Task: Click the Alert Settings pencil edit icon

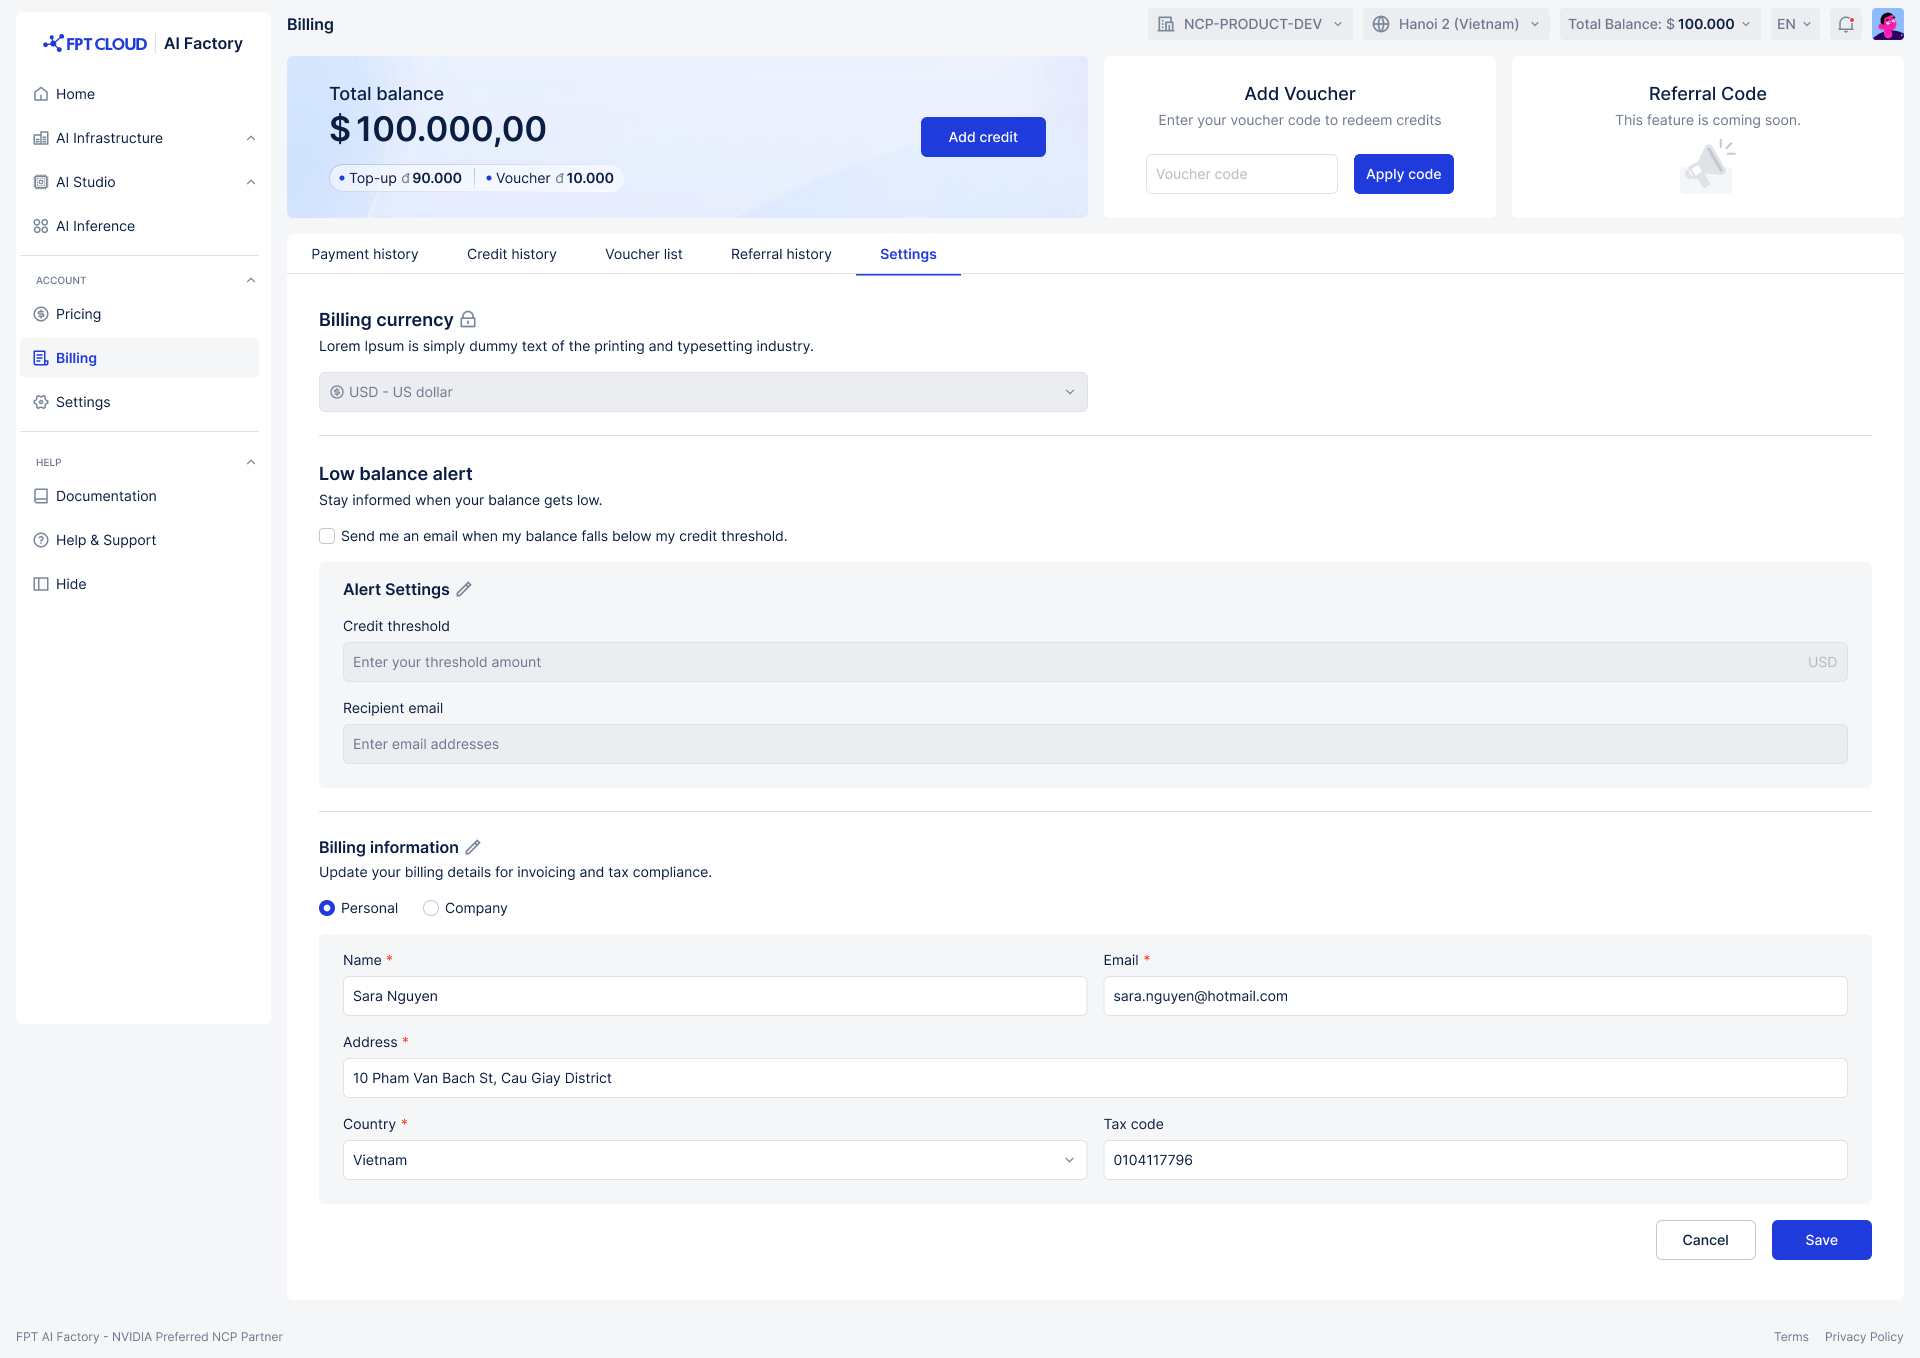Action: pos(464,590)
